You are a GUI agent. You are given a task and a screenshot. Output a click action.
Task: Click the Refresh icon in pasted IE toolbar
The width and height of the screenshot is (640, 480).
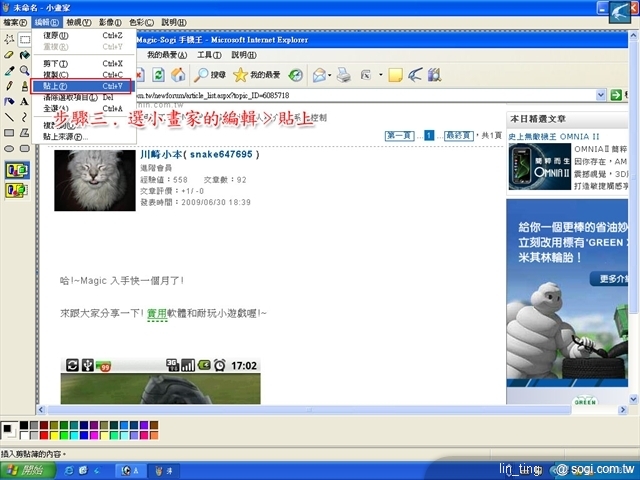click(x=158, y=75)
